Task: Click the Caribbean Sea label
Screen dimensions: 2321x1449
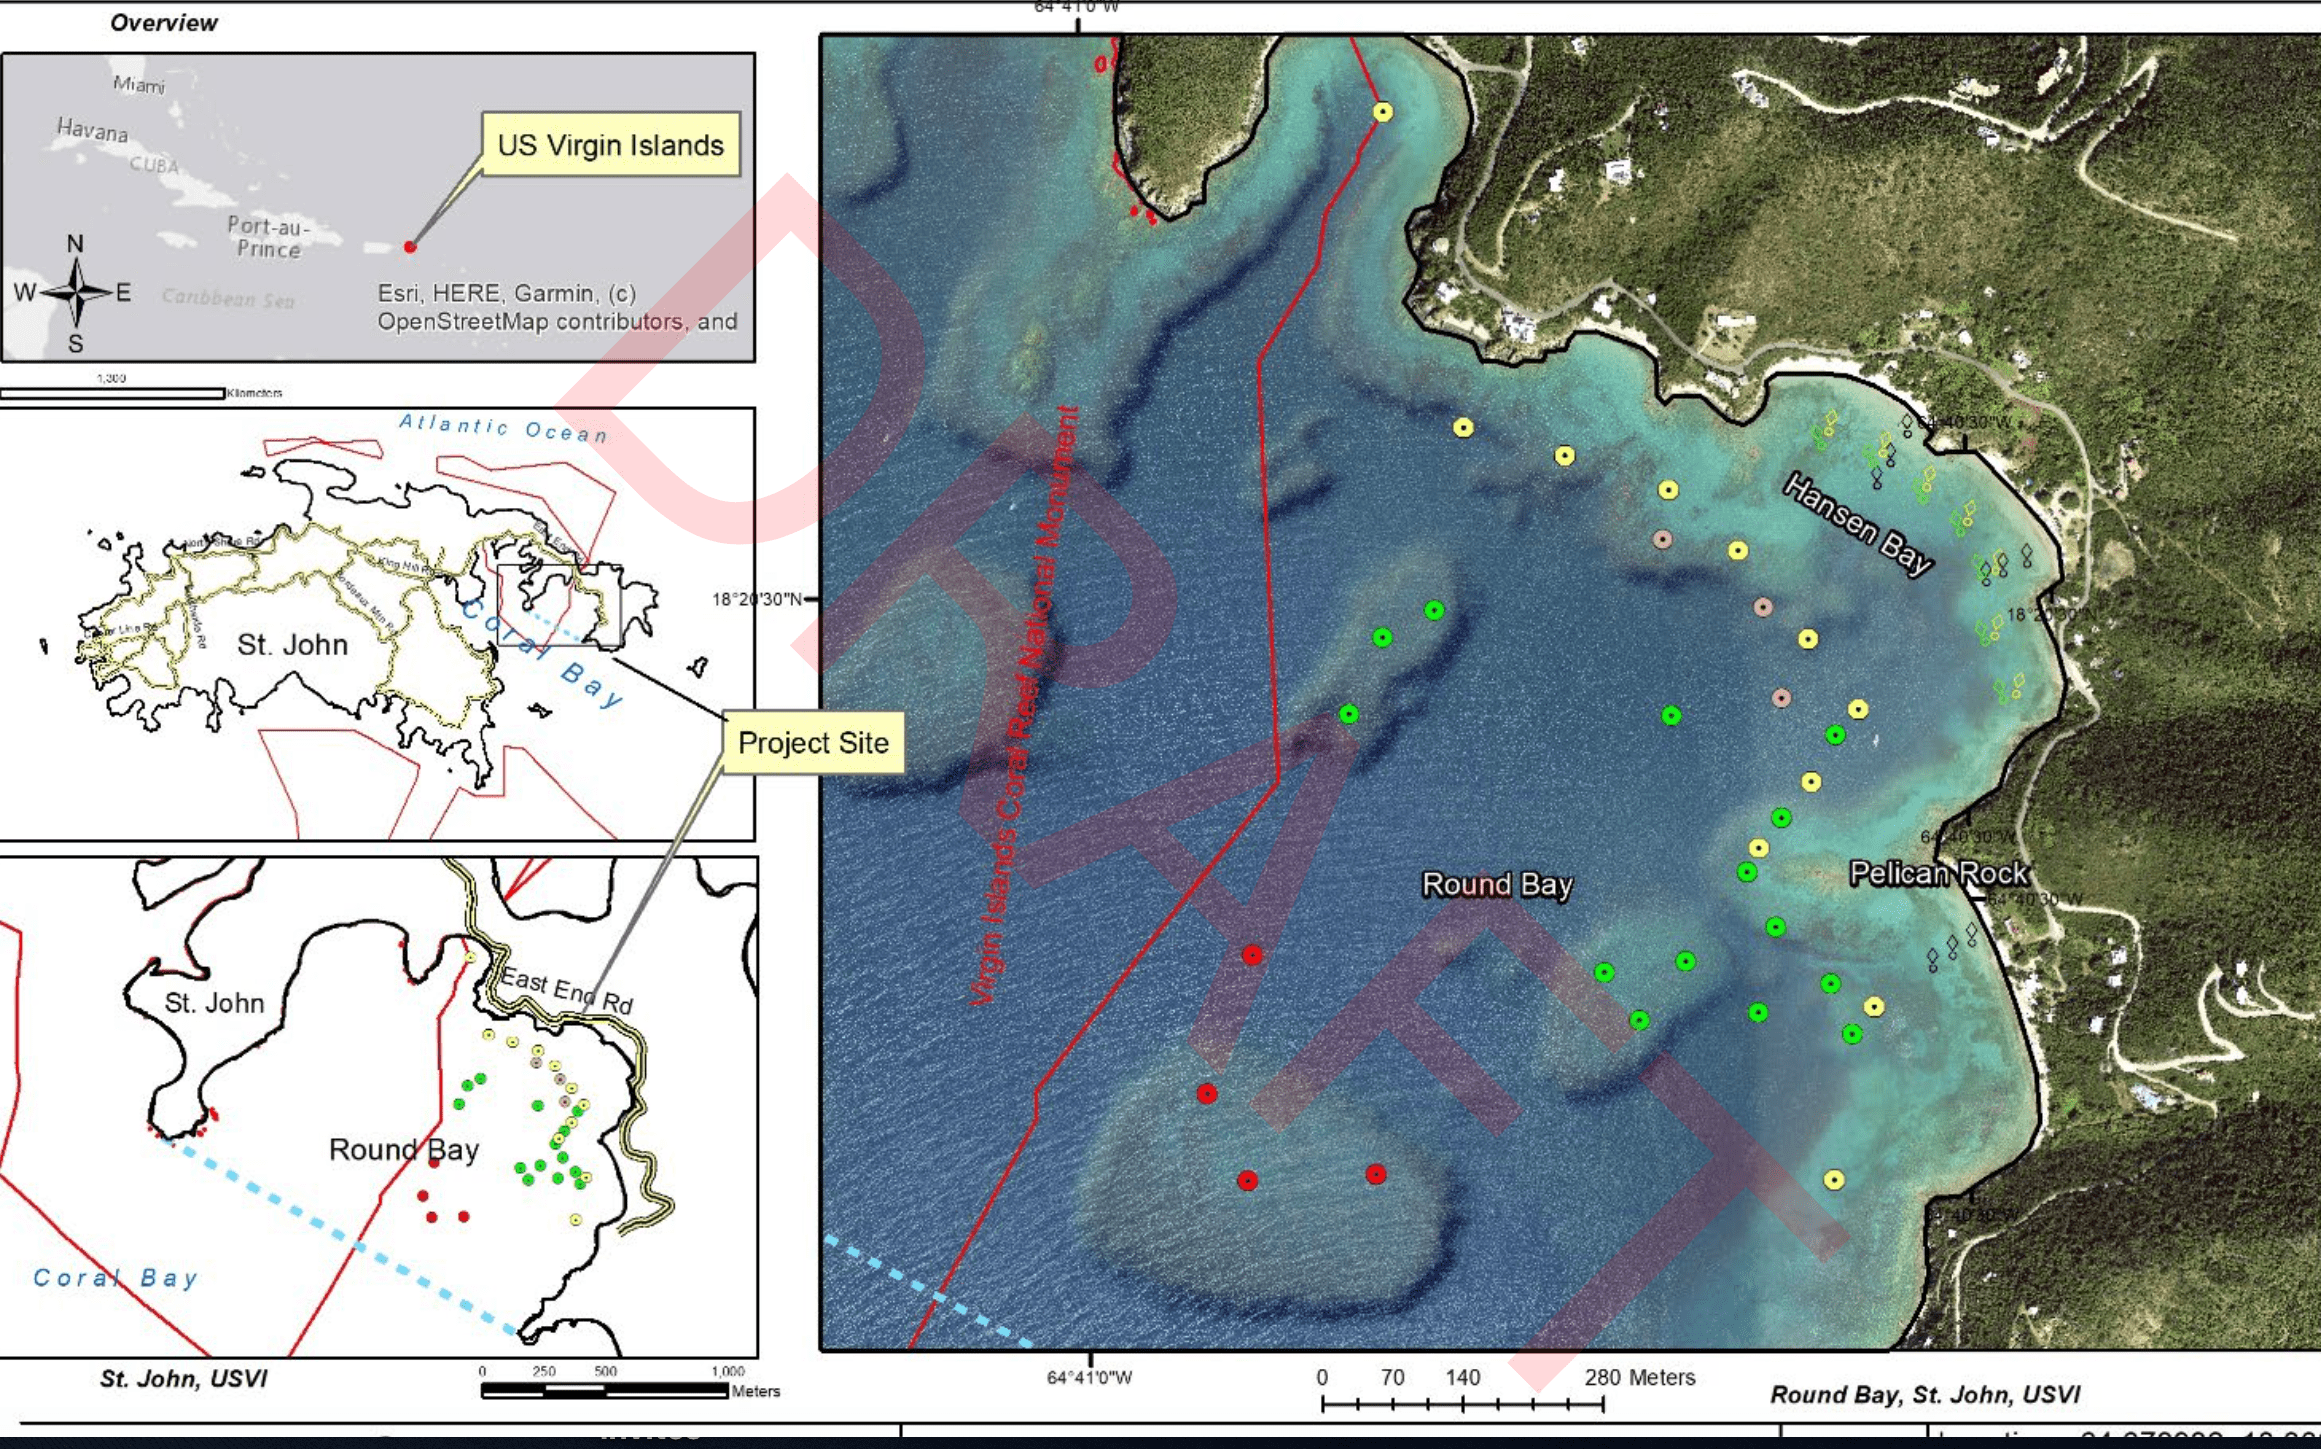Action: pos(228,298)
